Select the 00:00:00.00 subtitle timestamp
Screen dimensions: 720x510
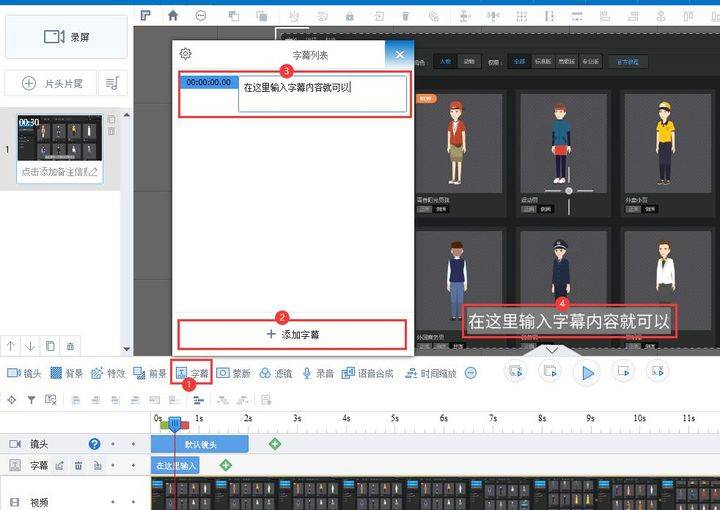pos(209,83)
